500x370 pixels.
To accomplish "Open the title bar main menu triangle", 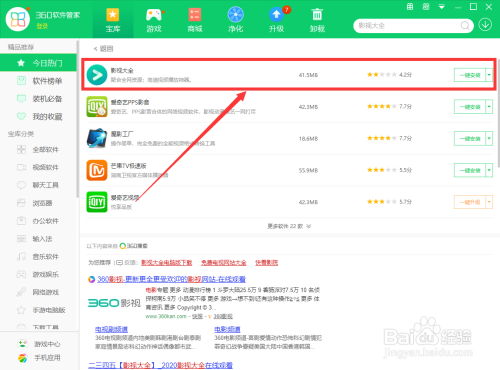I will tap(442, 7).
